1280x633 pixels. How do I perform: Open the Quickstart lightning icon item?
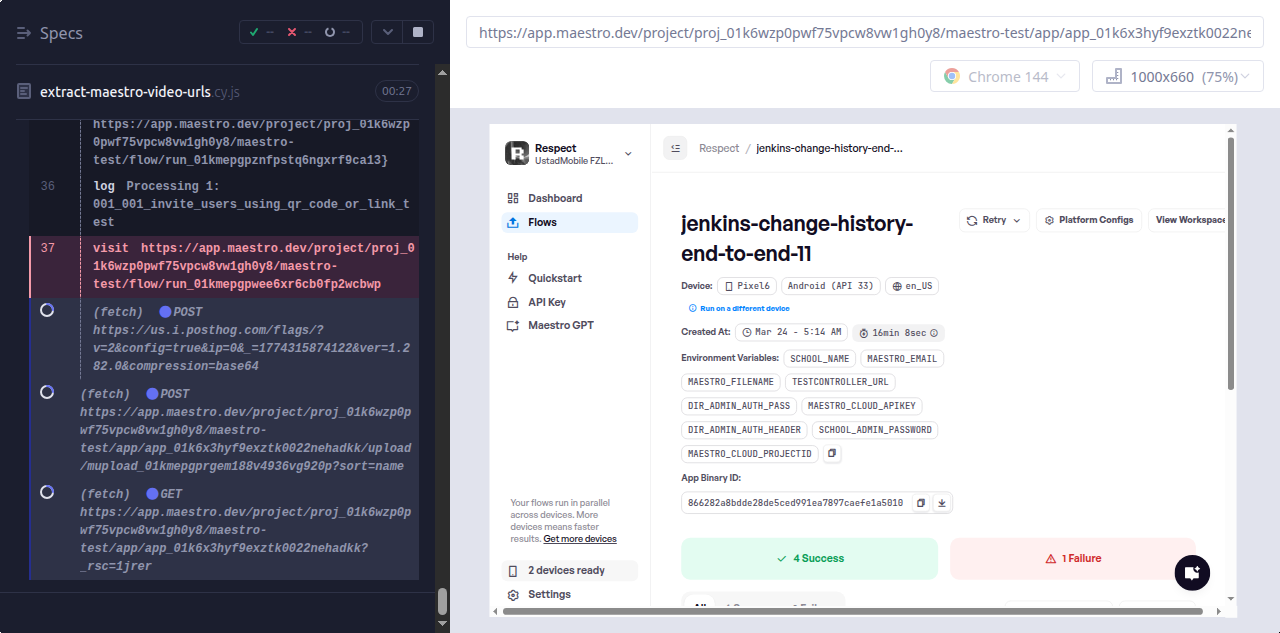554,278
